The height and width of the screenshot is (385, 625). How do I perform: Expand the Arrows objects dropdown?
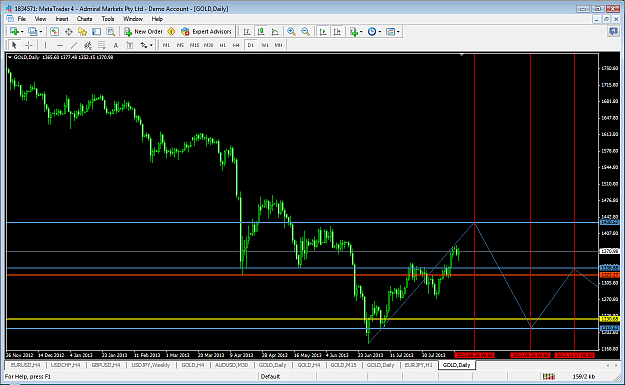click(151, 45)
